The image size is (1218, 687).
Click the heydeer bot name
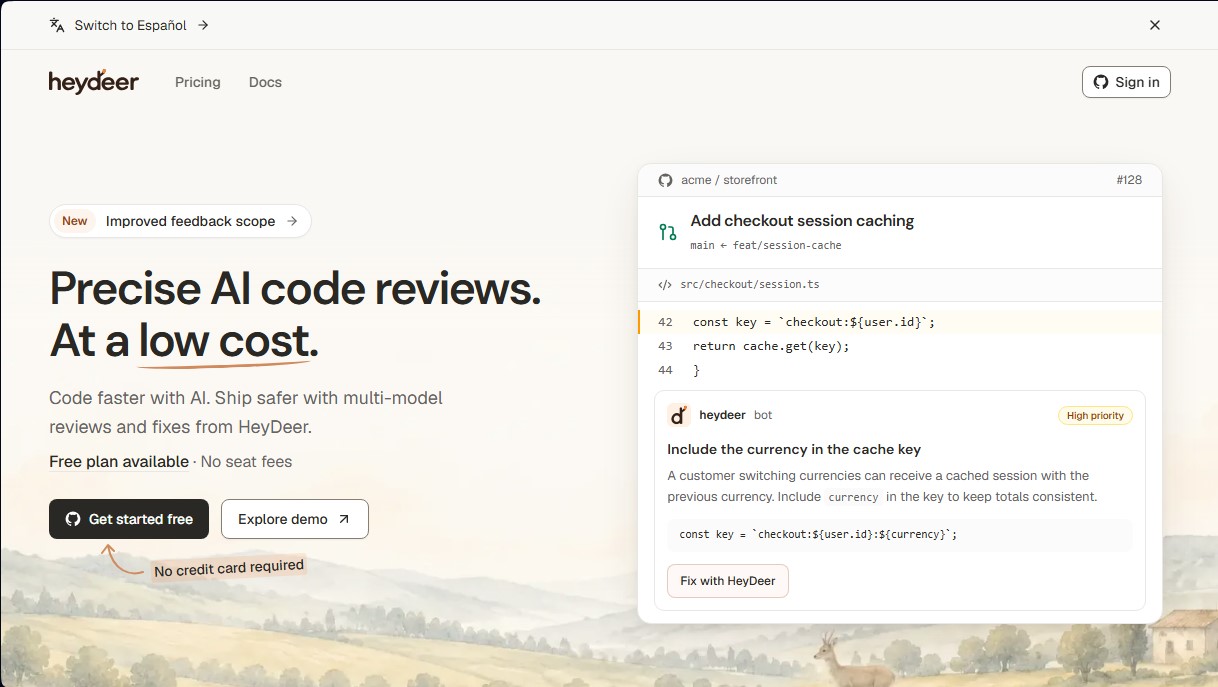pyautogui.click(x=722, y=415)
